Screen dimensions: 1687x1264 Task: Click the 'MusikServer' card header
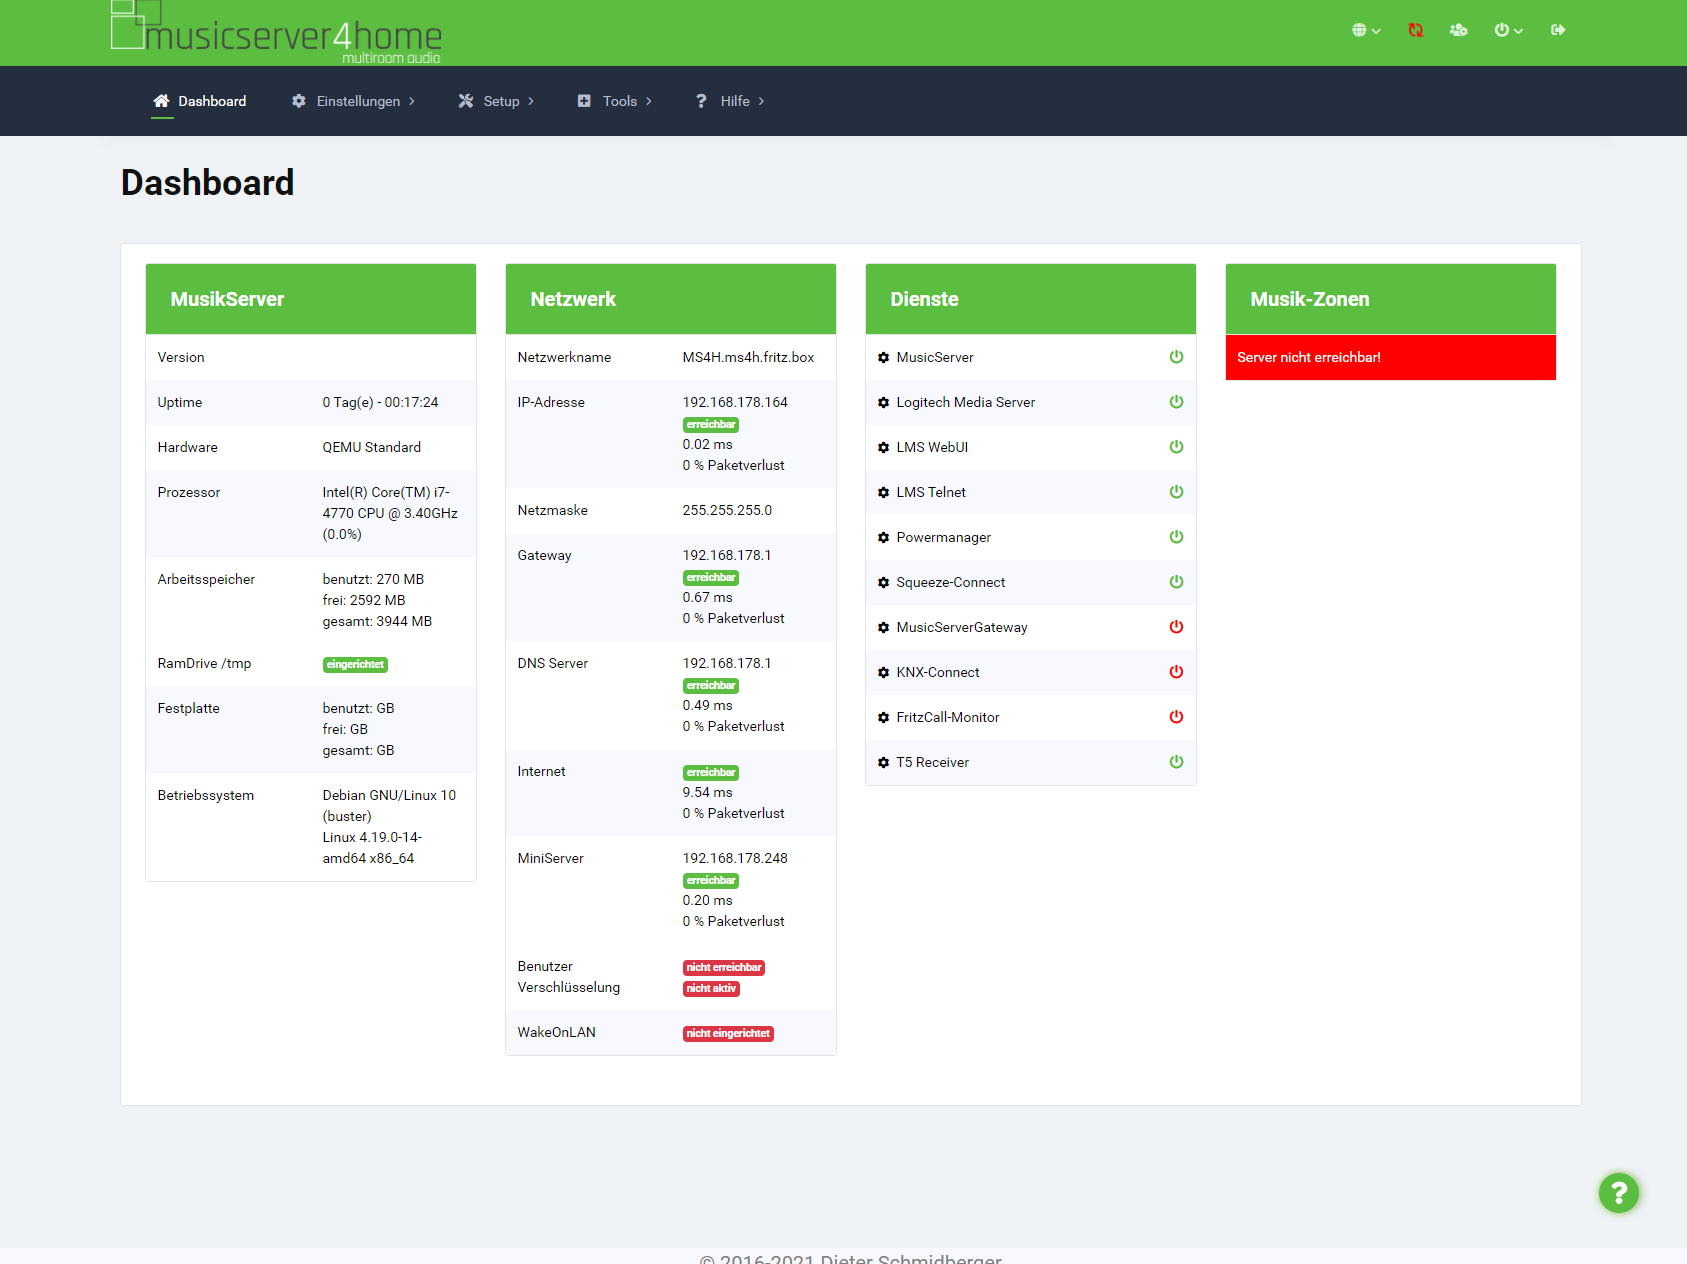311,299
